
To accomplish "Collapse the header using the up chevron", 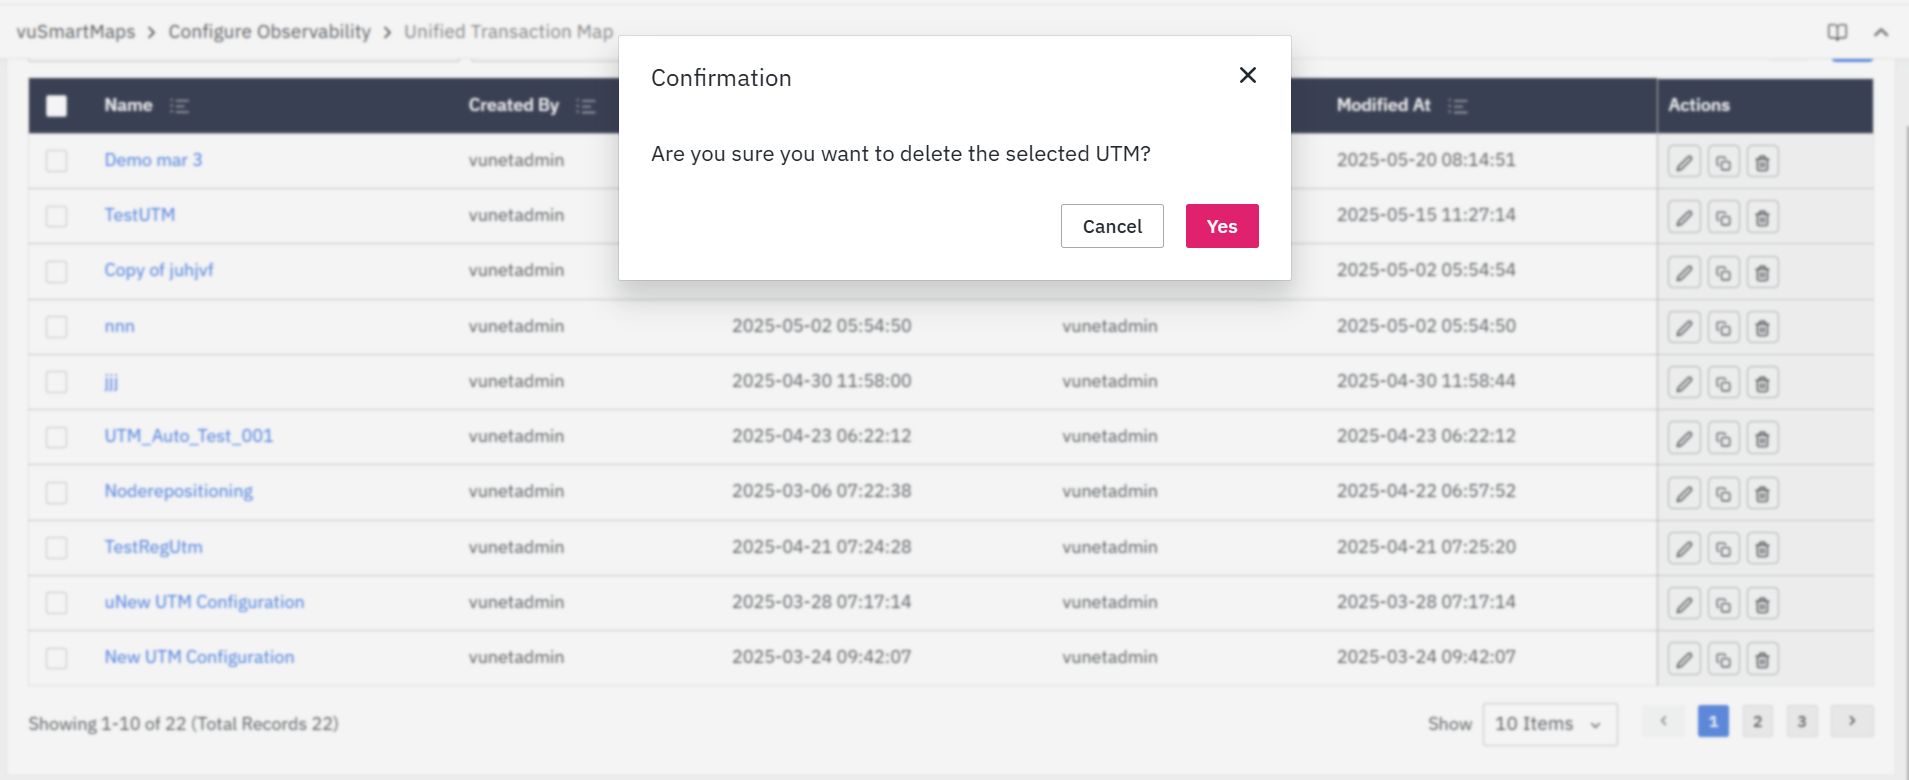I will [x=1881, y=32].
